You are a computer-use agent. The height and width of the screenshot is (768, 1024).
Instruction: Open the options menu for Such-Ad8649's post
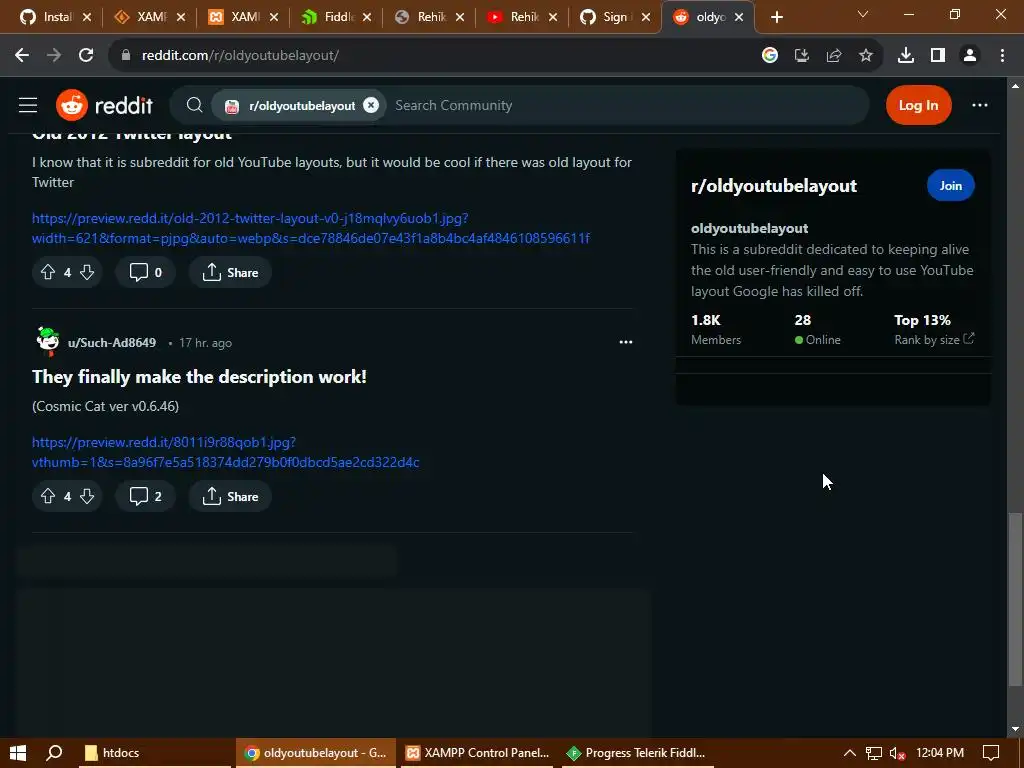point(626,342)
